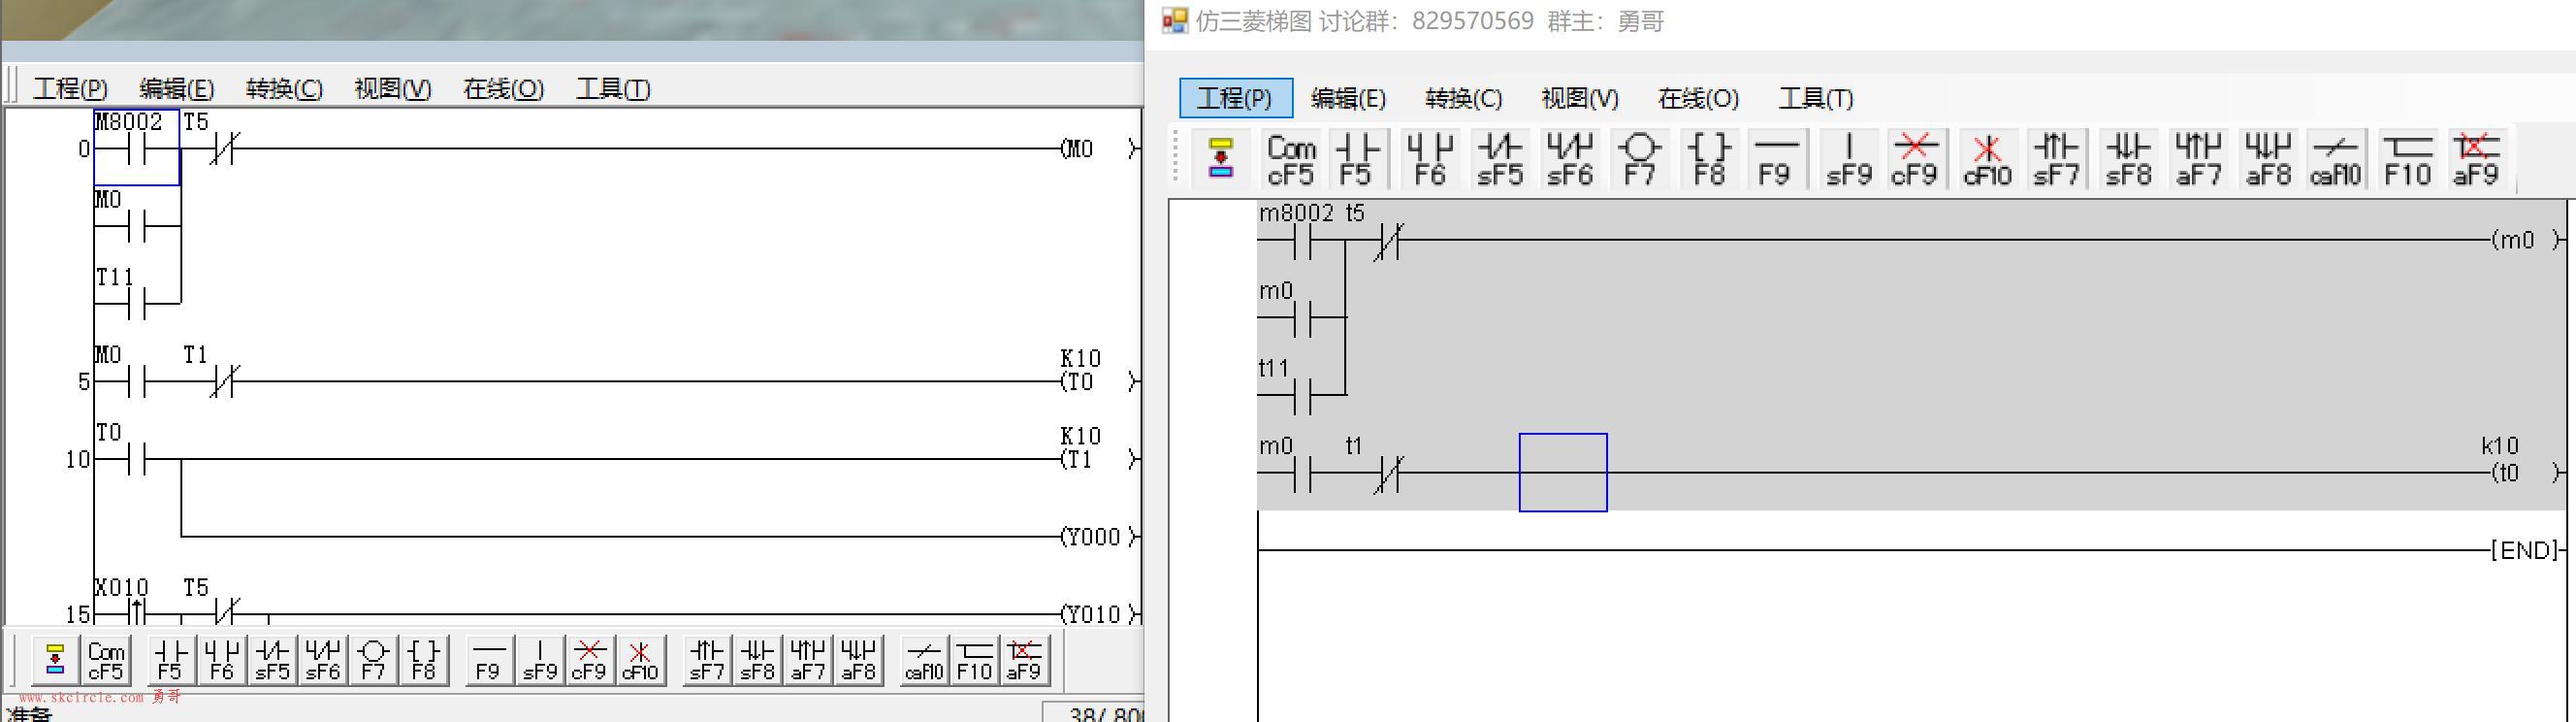Select sF7 rising pulse contact in right toolbar
The height and width of the screenshot is (722, 2576).
[x=2057, y=160]
